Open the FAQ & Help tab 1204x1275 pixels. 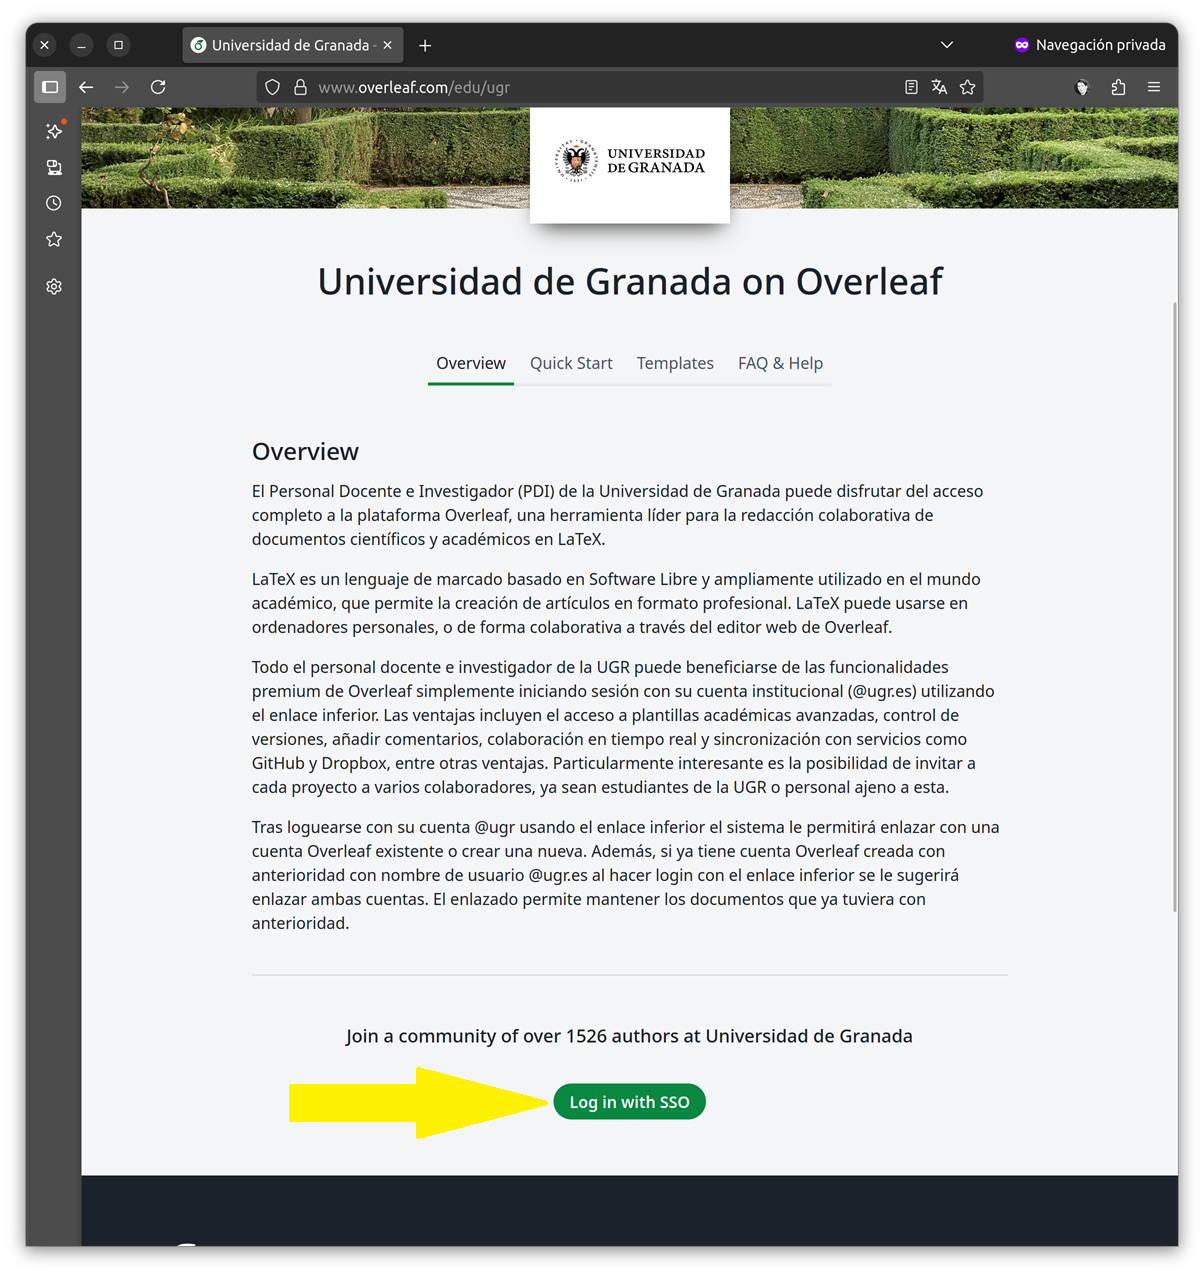[x=780, y=363]
